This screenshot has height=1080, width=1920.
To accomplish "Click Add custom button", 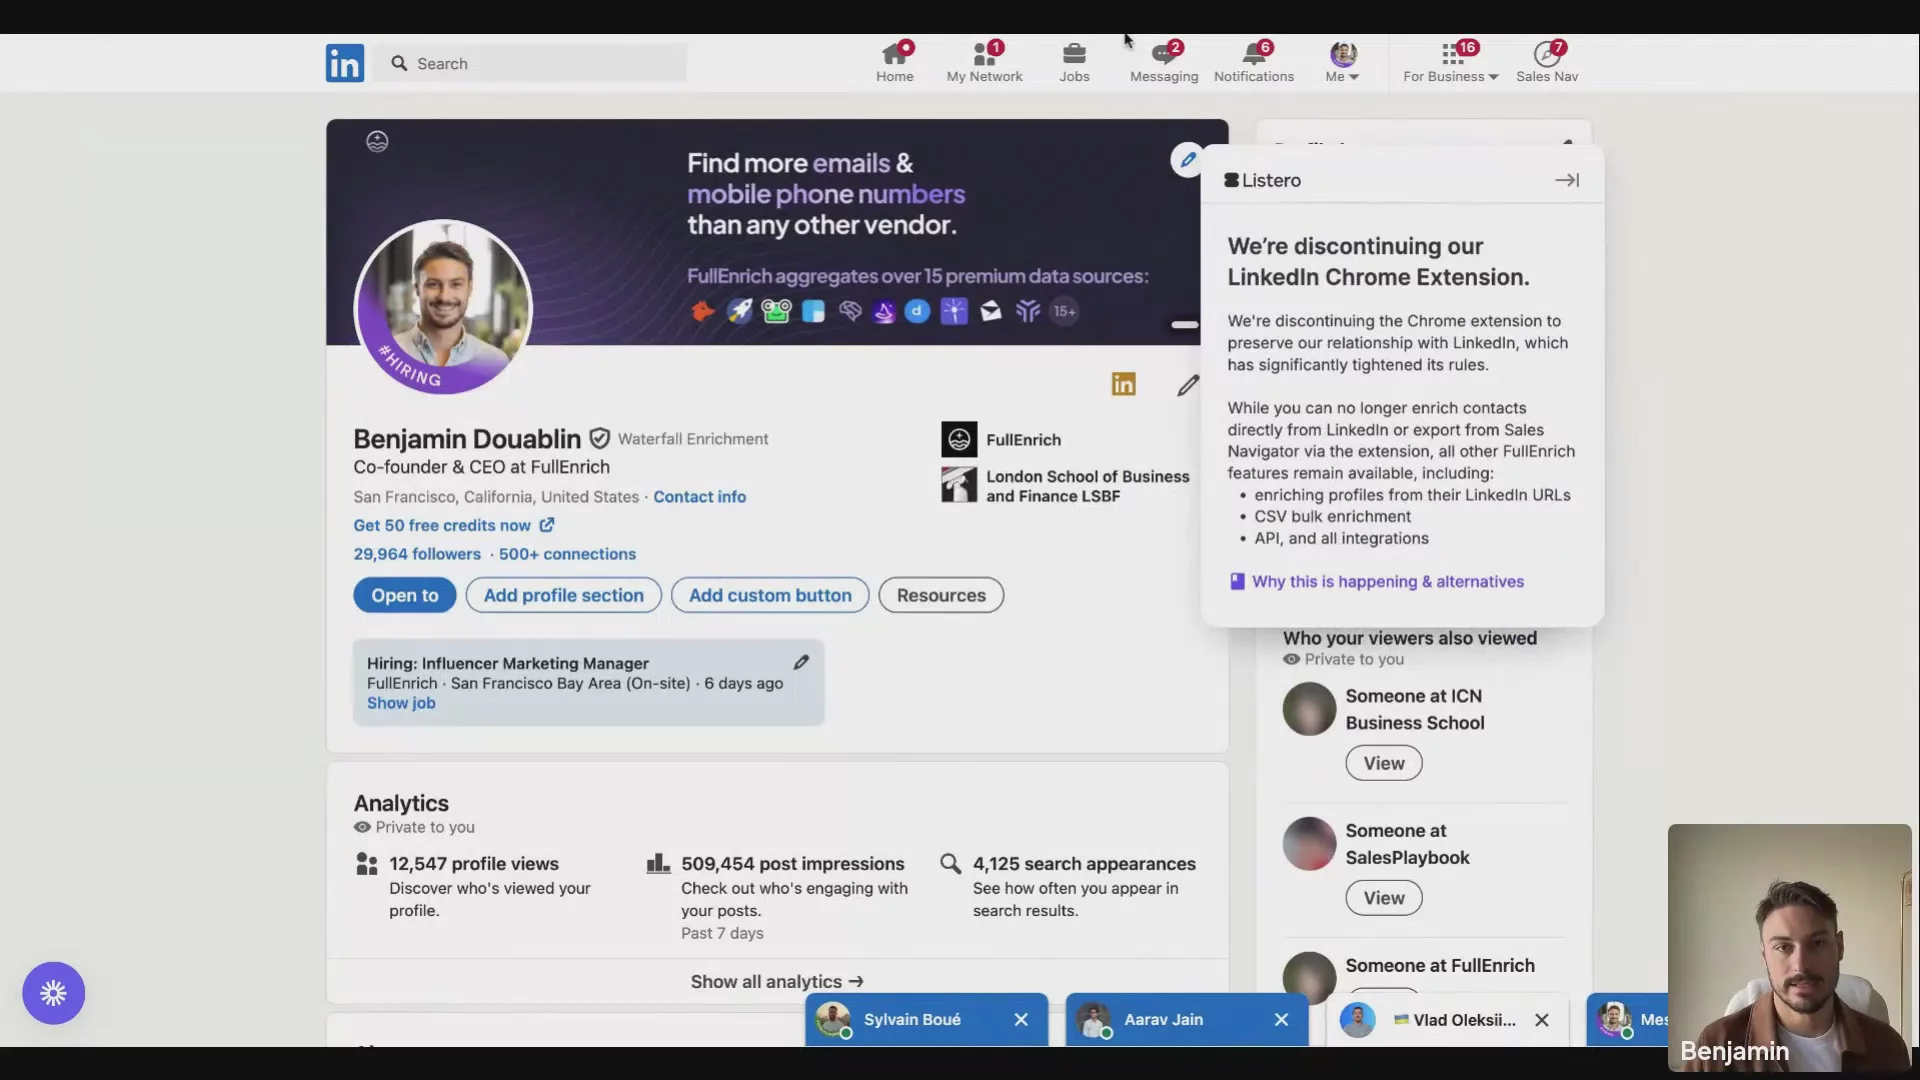I will (x=770, y=595).
